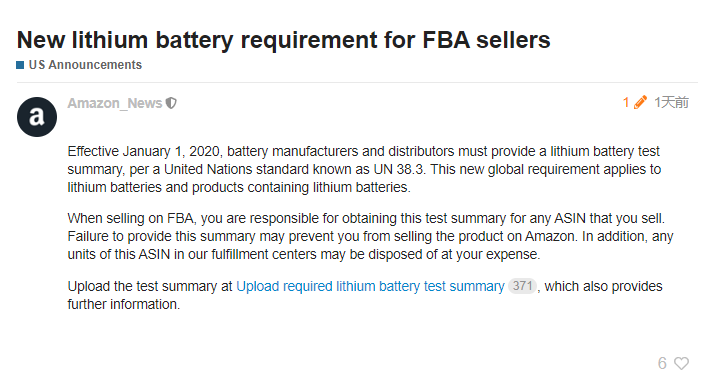Image resolution: width=727 pixels, height=384 pixels.
Task: View who liked via the 6 count
Action: [x=662, y=363]
